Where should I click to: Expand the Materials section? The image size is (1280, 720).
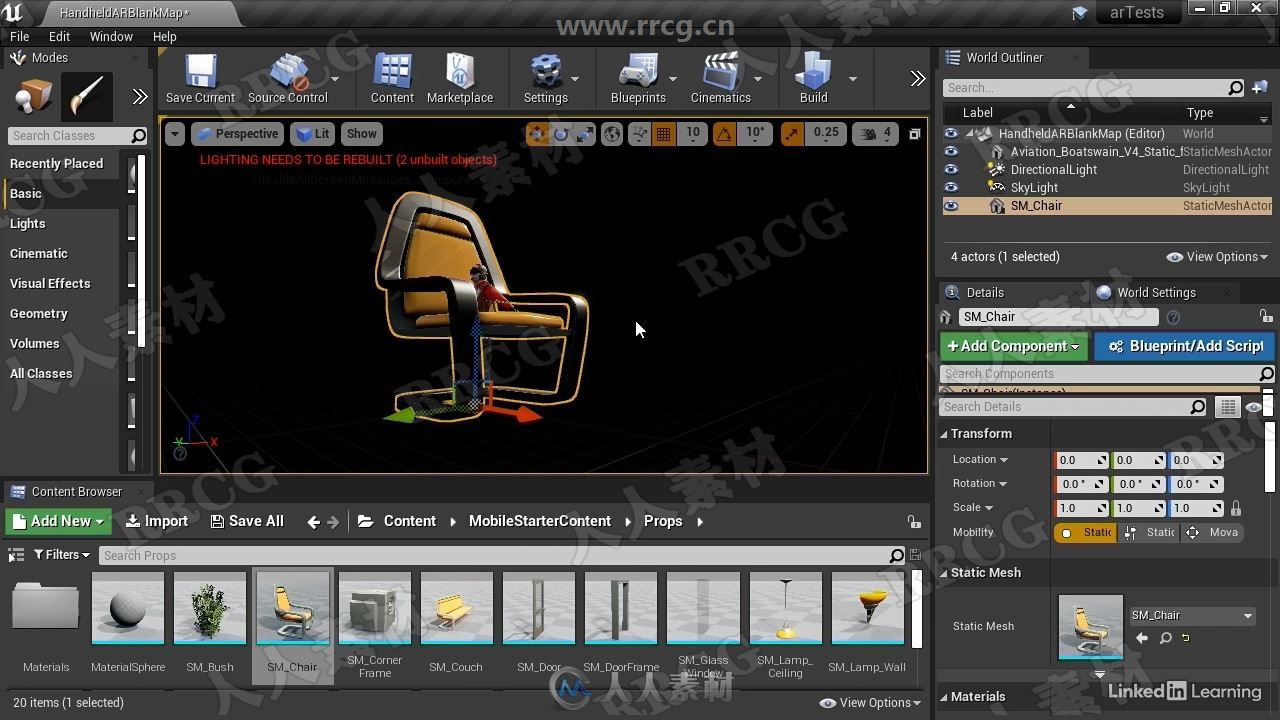(943, 697)
